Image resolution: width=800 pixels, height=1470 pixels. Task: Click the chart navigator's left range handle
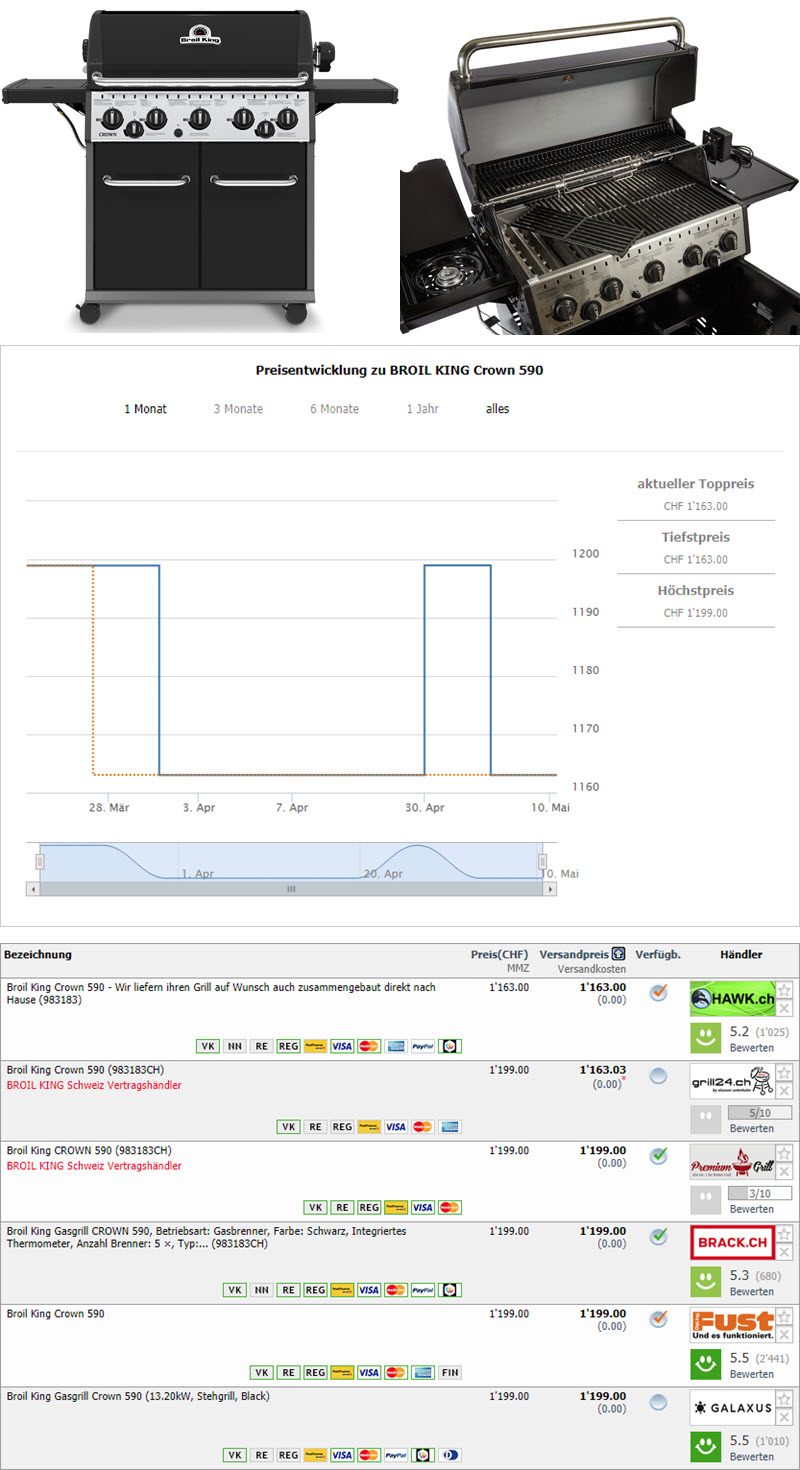[x=40, y=861]
